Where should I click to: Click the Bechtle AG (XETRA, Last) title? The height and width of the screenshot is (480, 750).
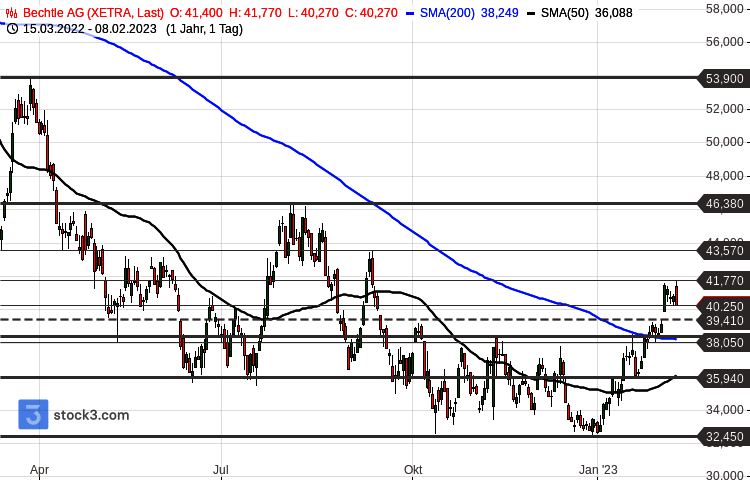pyautogui.click(x=93, y=13)
